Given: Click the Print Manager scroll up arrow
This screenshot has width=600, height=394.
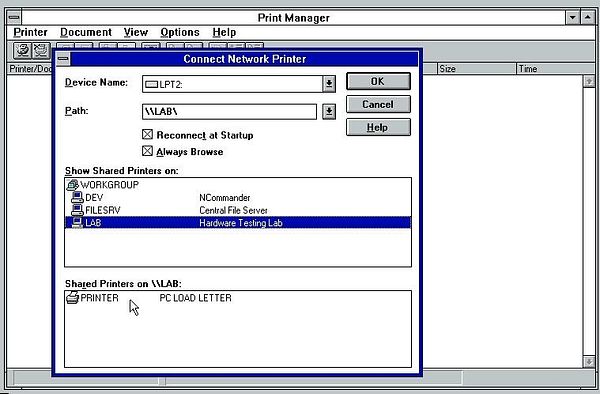Looking at the screenshot, I should coord(589,81).
